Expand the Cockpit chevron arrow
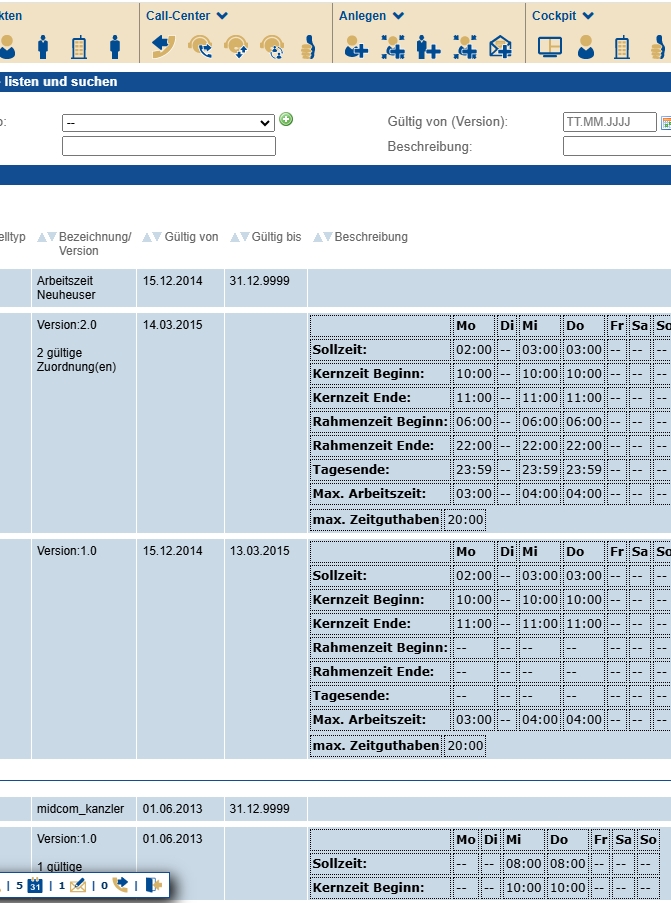Screen dimensions: 671x903 [x=587, y=16]
